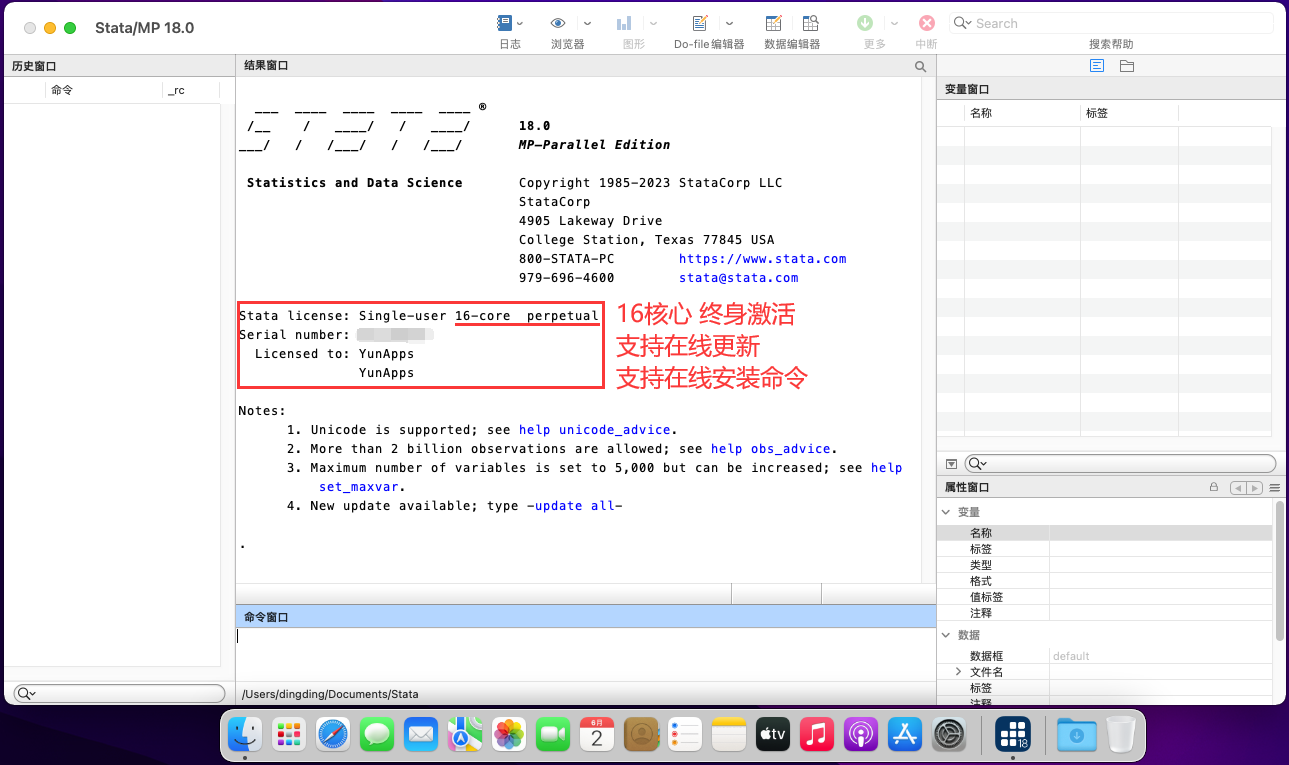Click the 名称 column header in 变量窗口
This screenshot has height=765, width=1289.
click(1022, 113)
